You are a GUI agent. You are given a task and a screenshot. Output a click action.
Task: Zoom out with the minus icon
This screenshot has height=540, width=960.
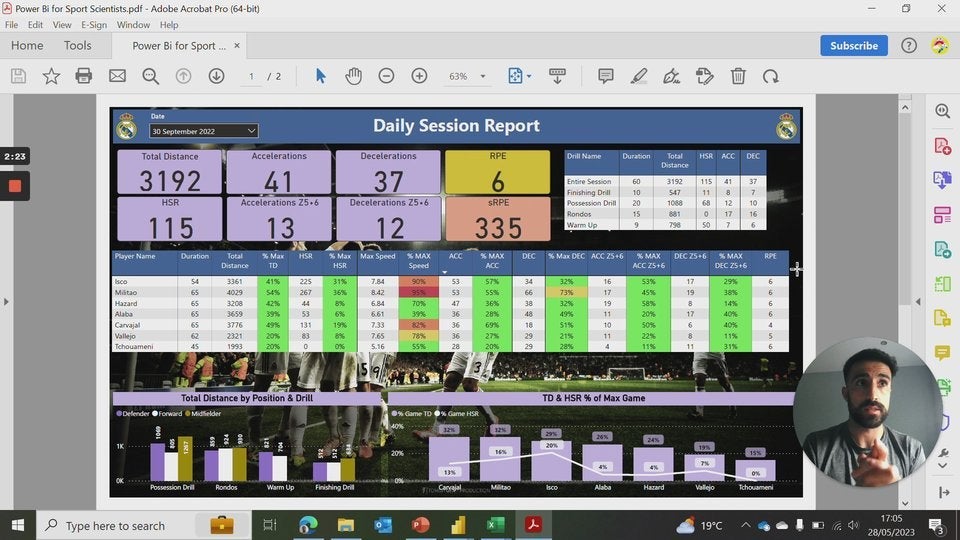coord(386,76)
